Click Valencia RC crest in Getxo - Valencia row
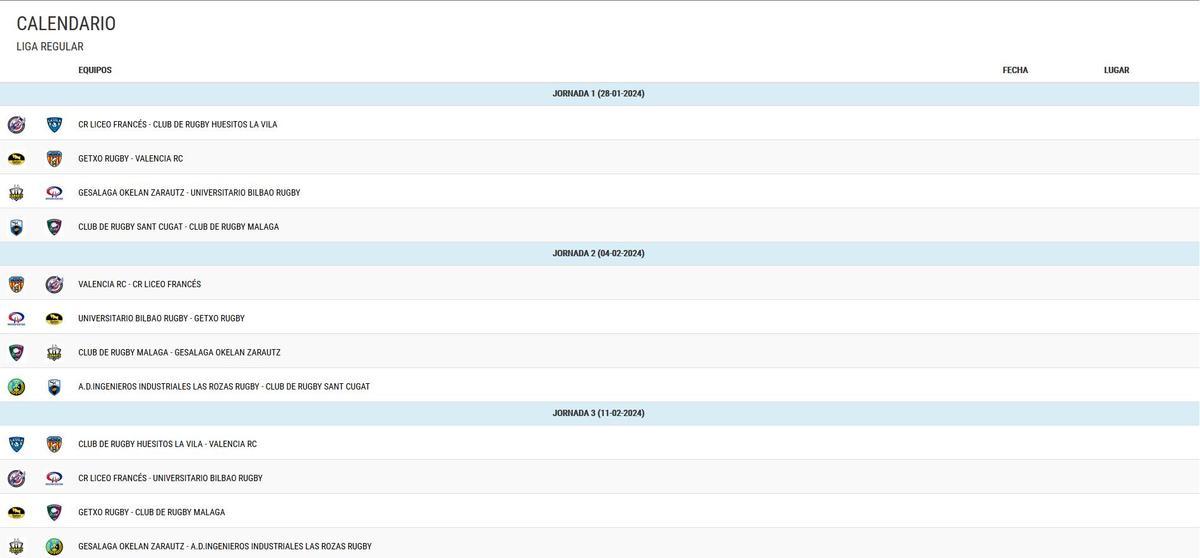The width and height of the screenshot is (1200, 558). 54,159
